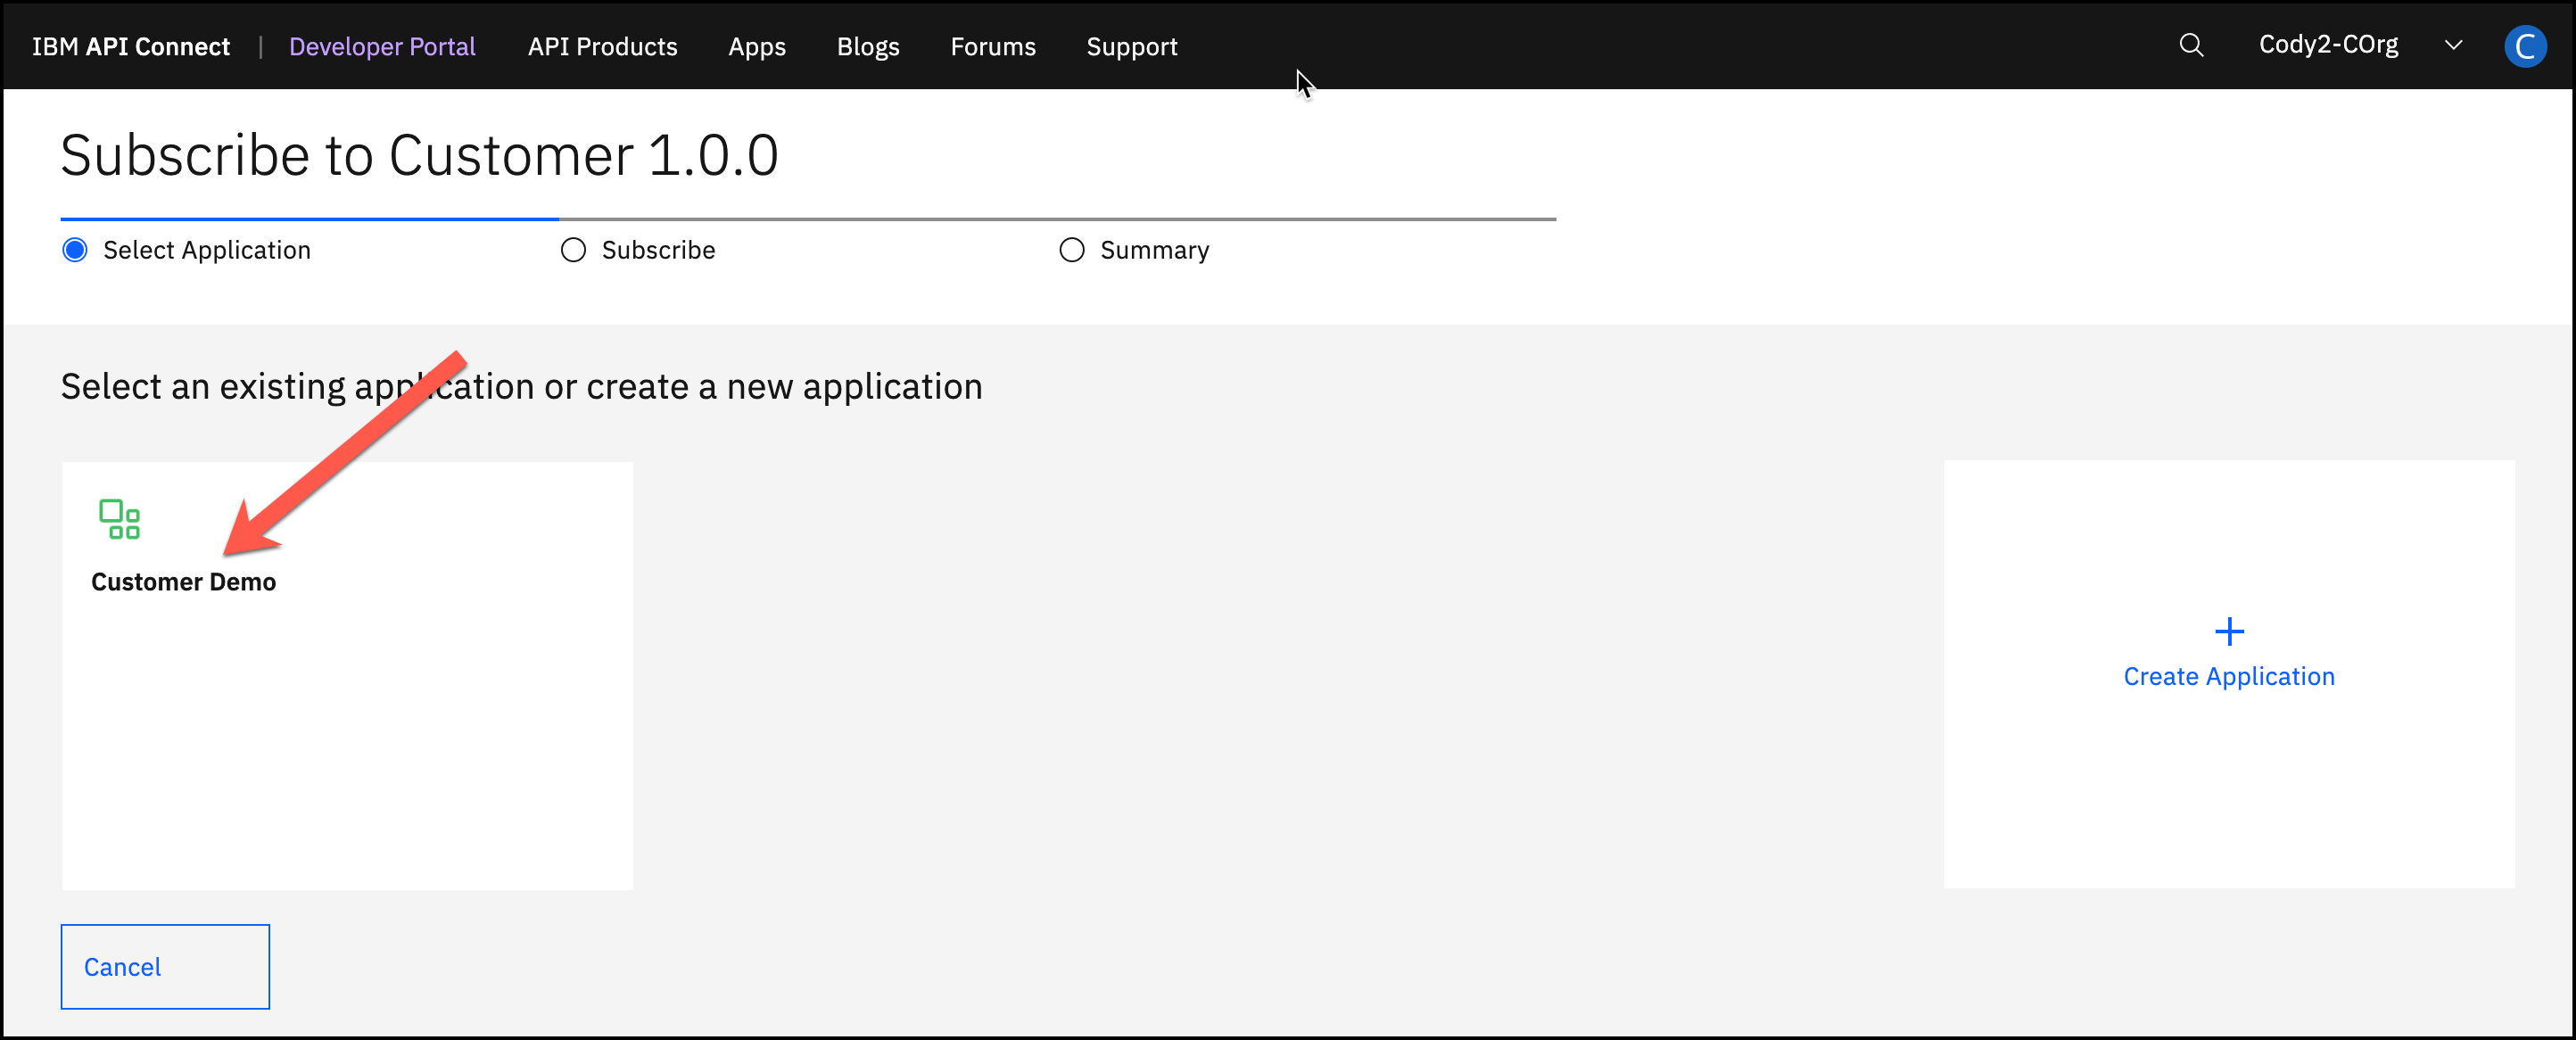Select the Subscribe step radio
The image size is (2576, 1040).
pos(573,250)
